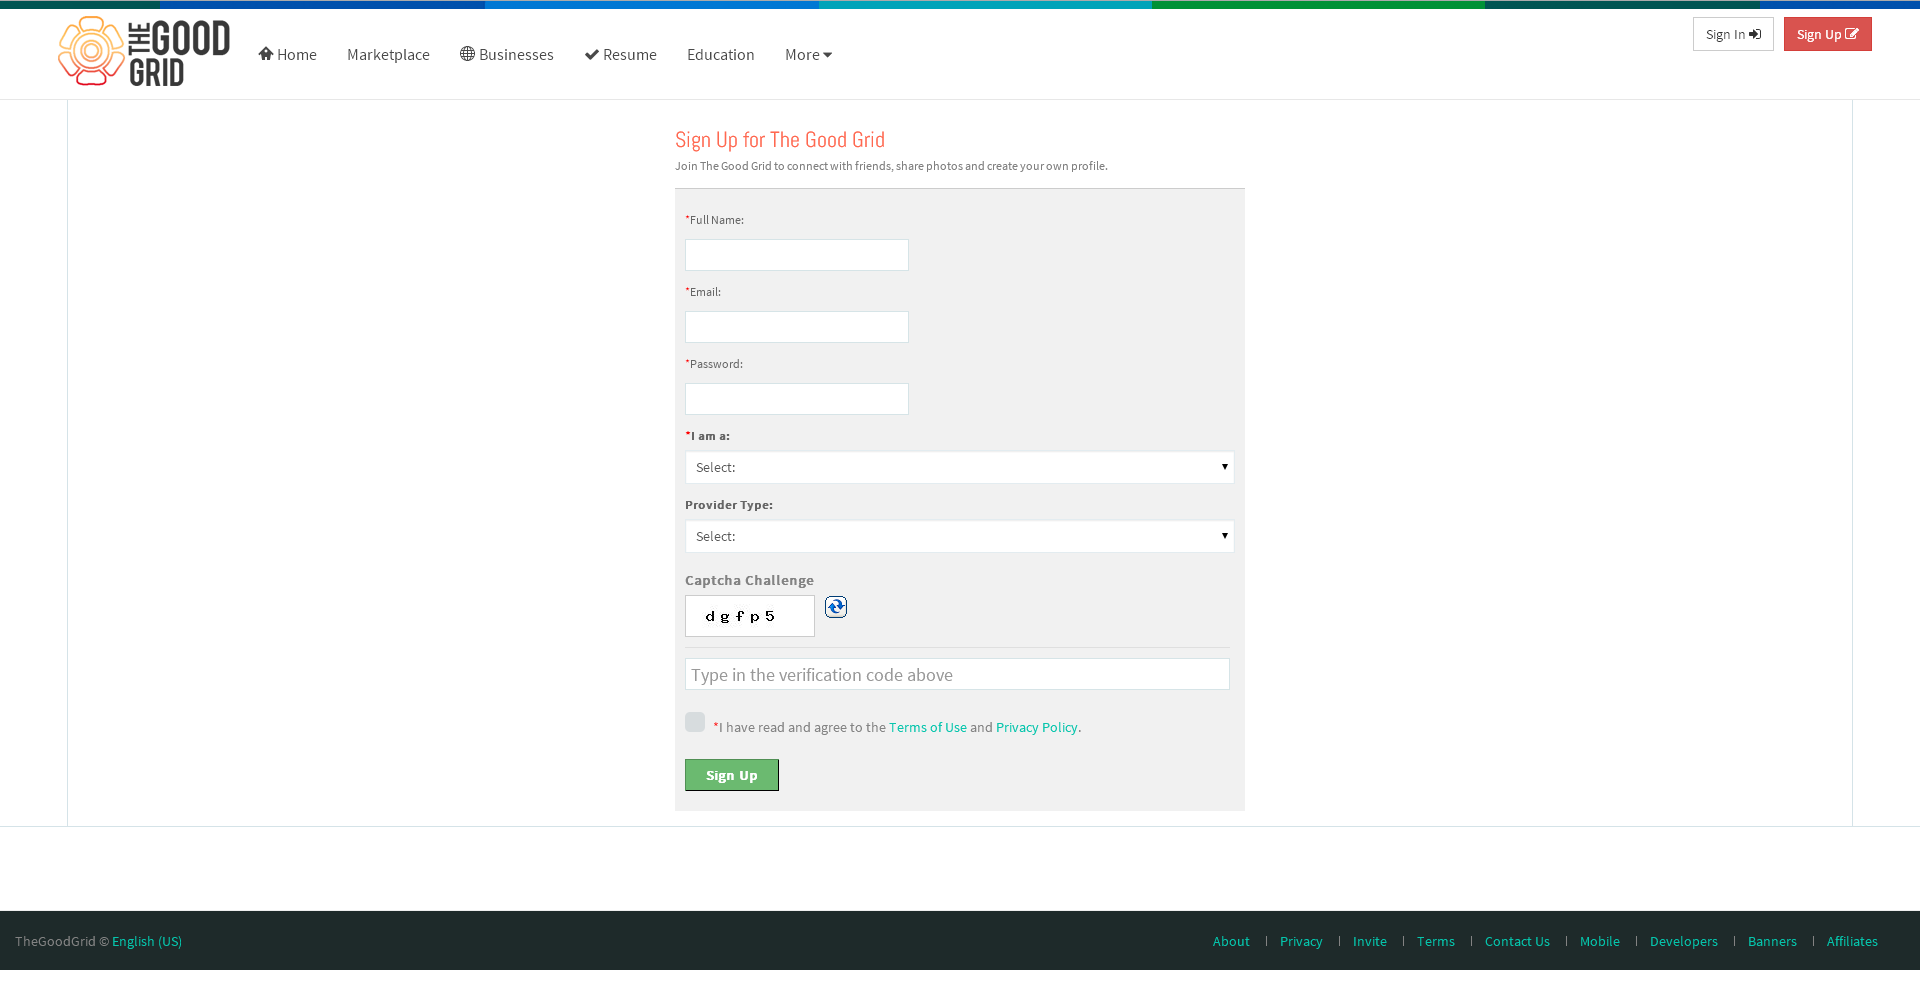Open the Privacy Policy link
Screen dimensions: 1920x989
pyautogui.click(x=1037, y=727)
